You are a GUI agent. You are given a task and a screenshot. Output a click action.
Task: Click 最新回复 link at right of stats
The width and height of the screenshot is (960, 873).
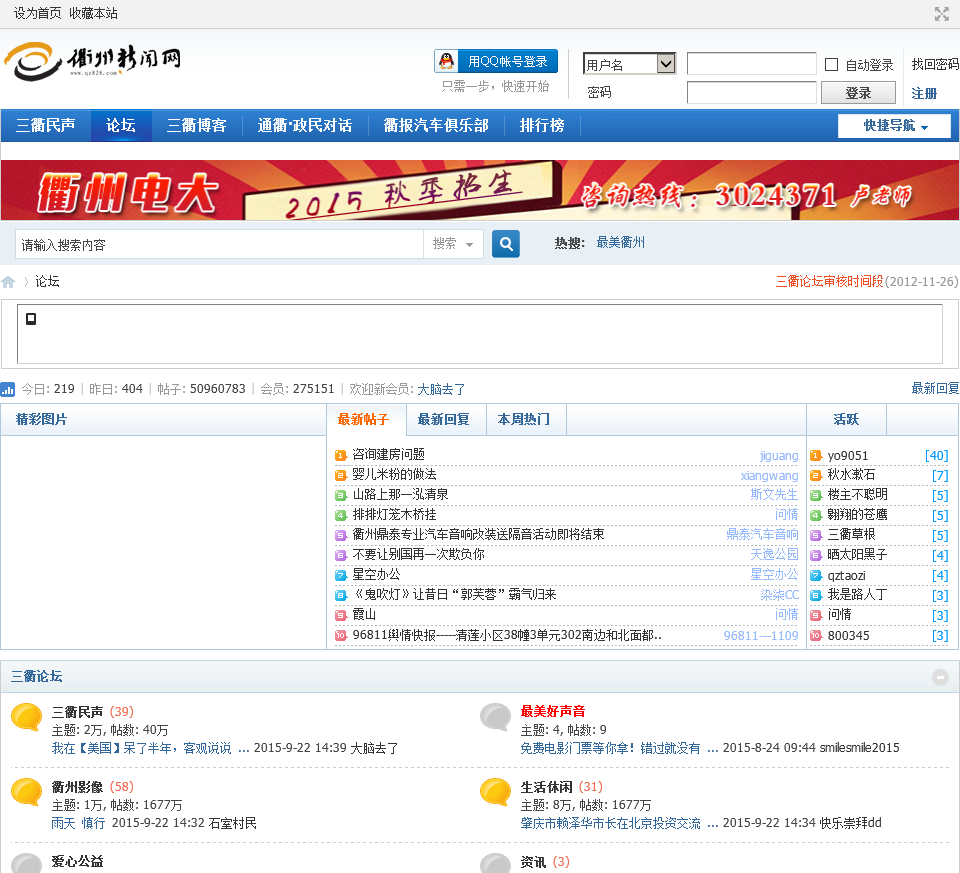935,388
